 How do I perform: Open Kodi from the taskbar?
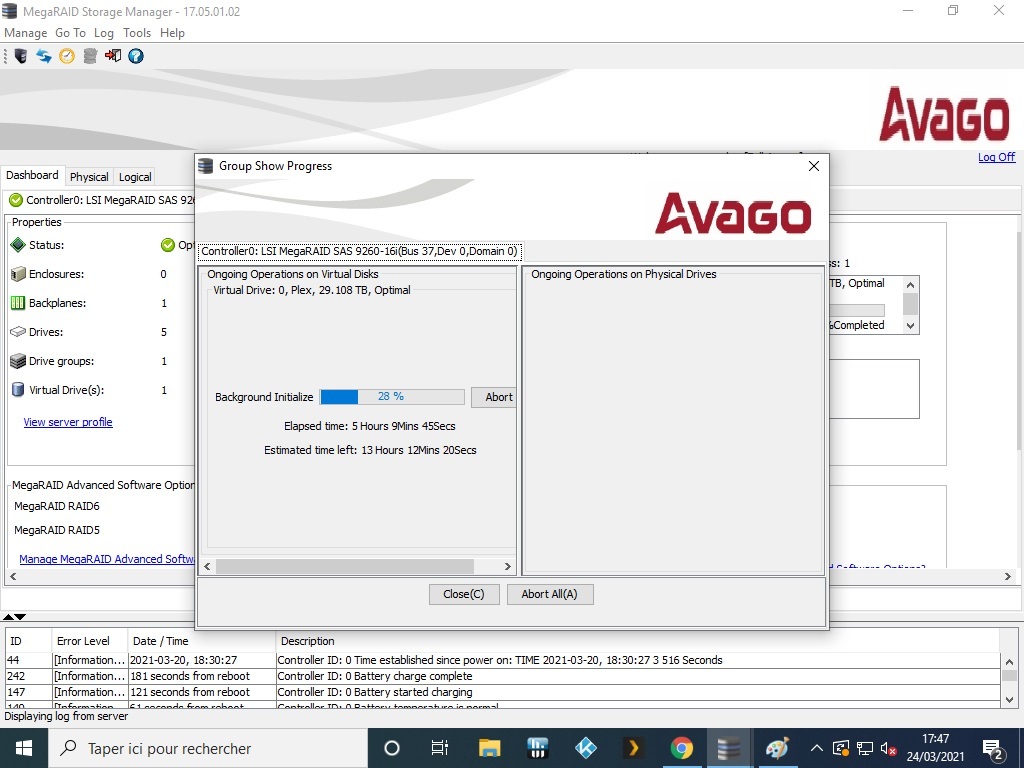[x=585, y=748]
